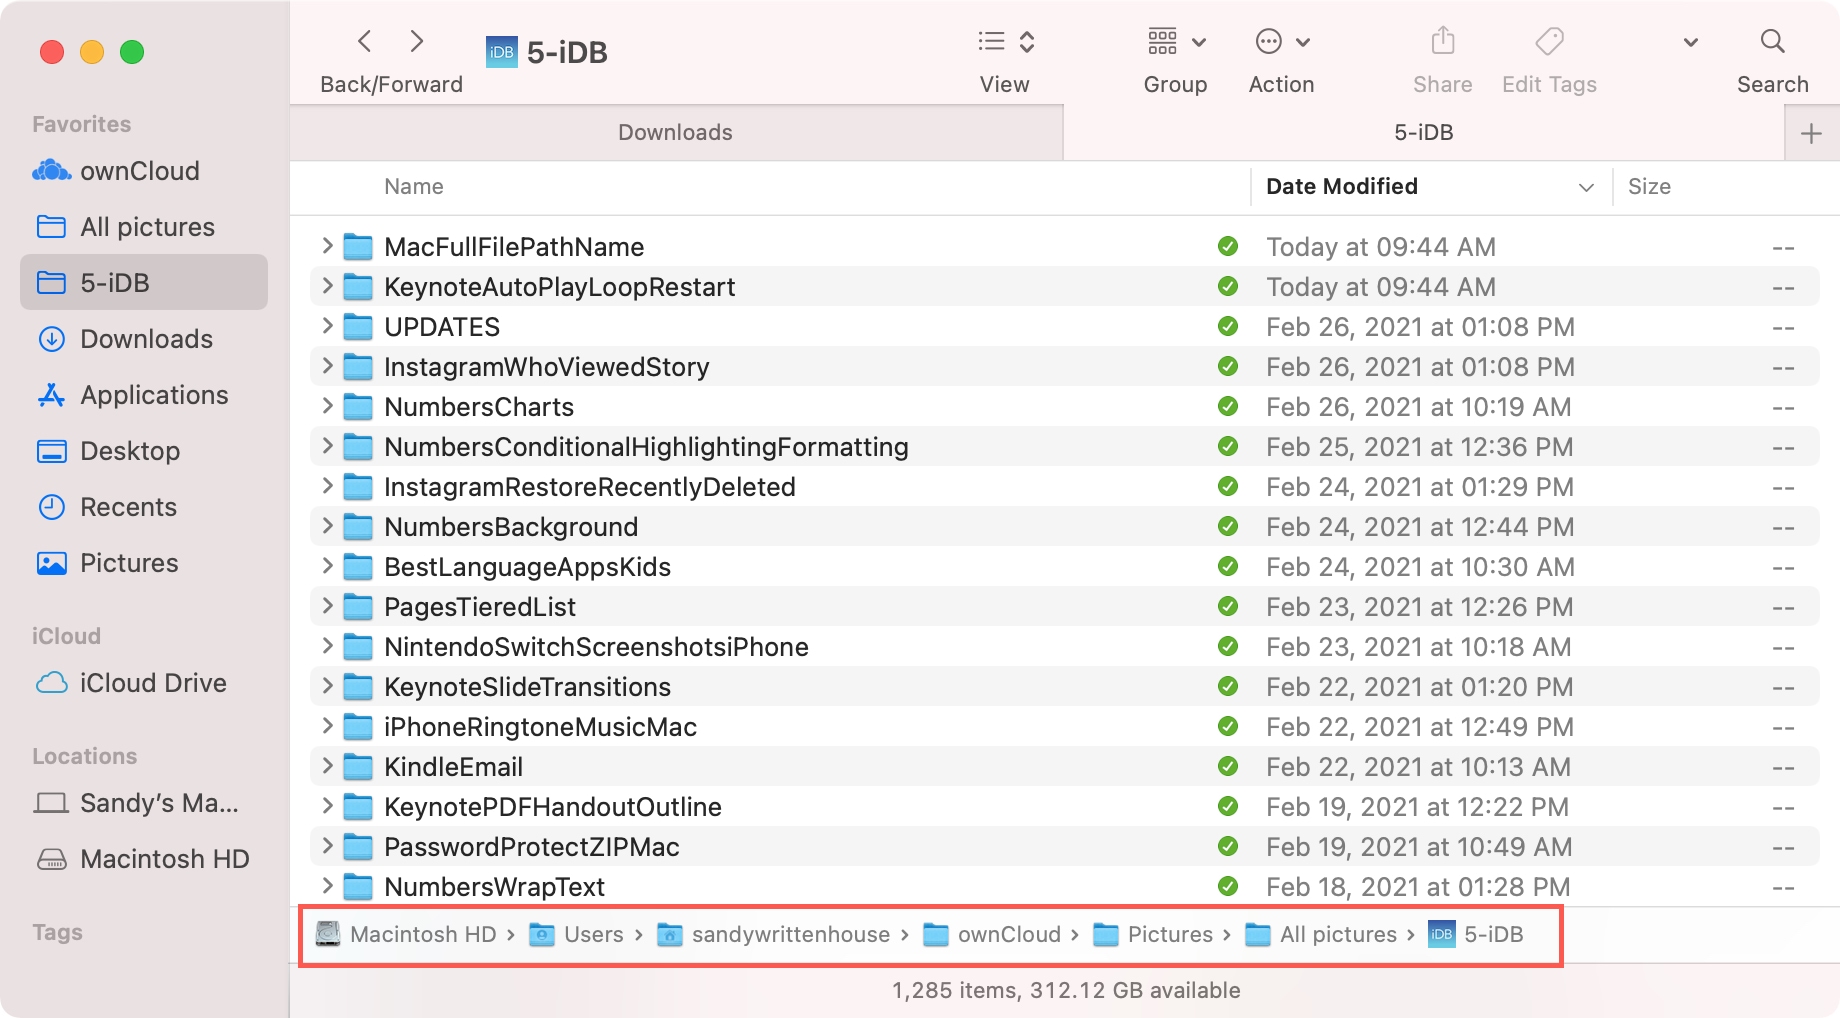1840x1018 pixels.
Task: Click Users in the path bar
Action: coord(576,934)
